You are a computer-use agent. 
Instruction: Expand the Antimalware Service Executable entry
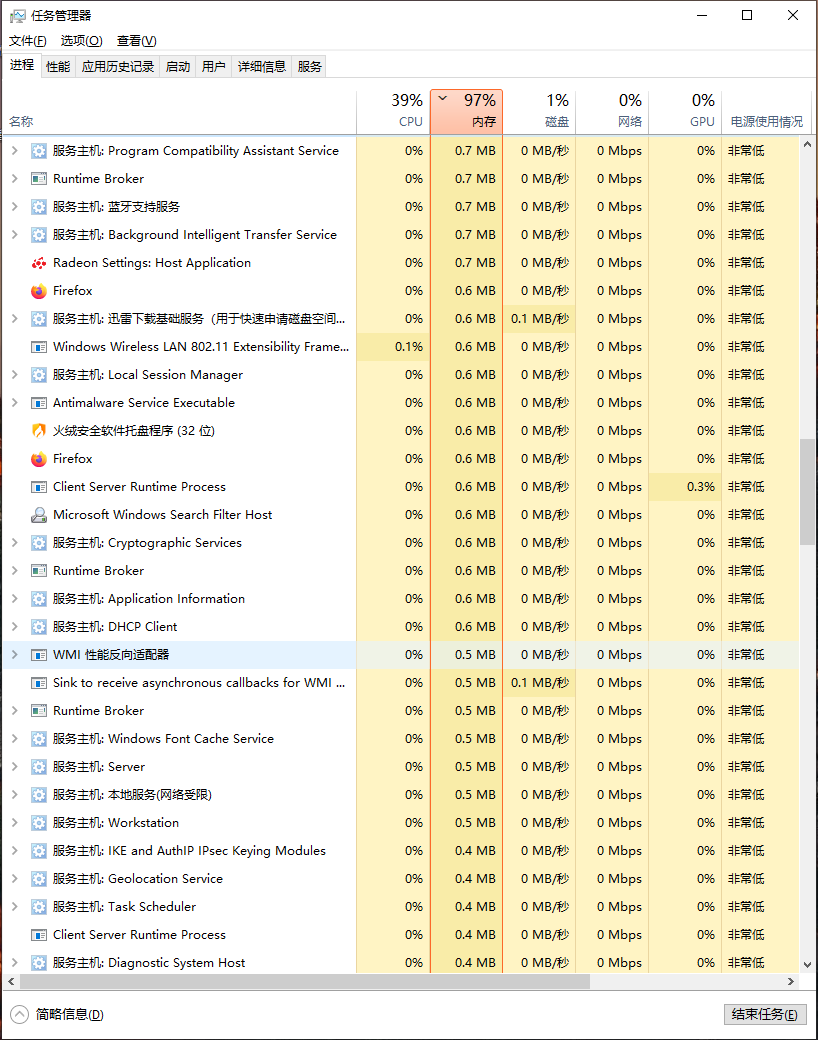[x=14, y=403]
